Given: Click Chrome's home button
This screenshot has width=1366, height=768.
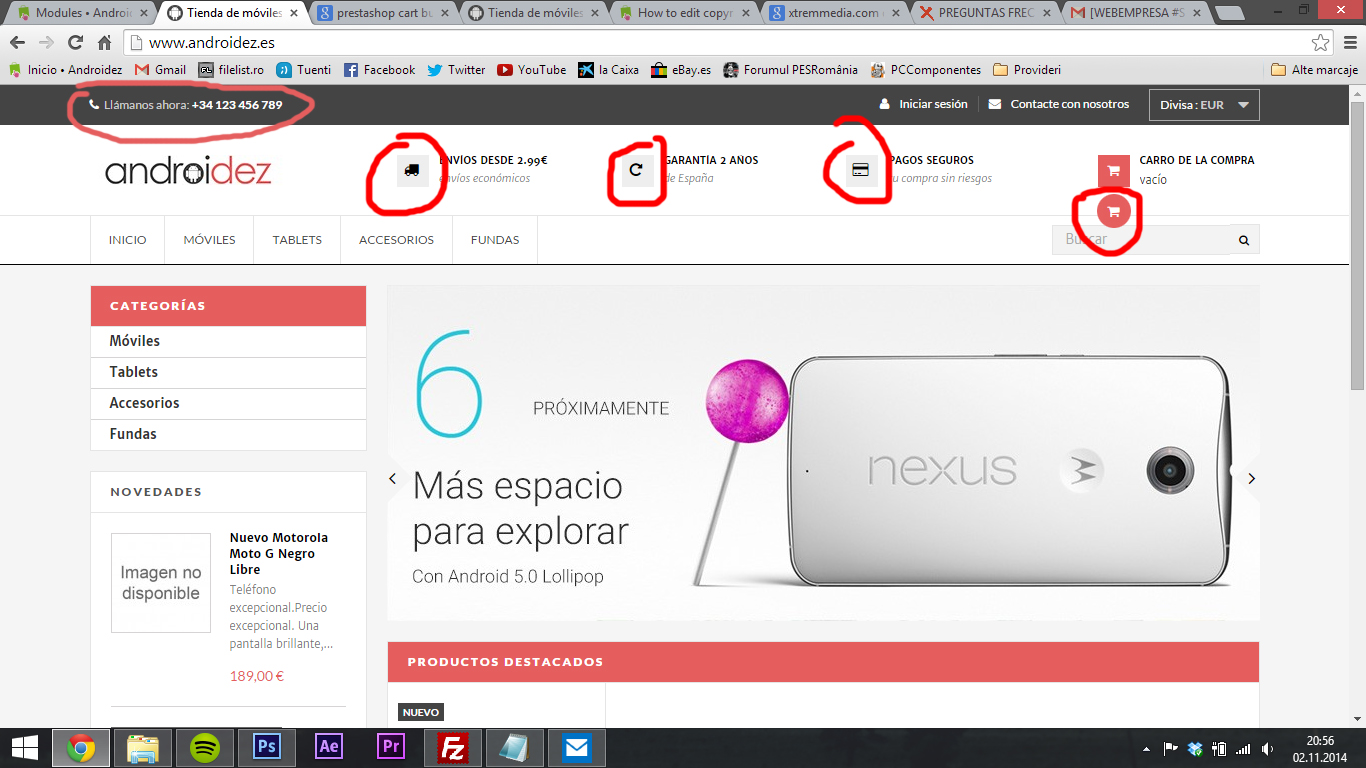Looking at the screenshot, I should pyautogui.click(x=104, y=43).
